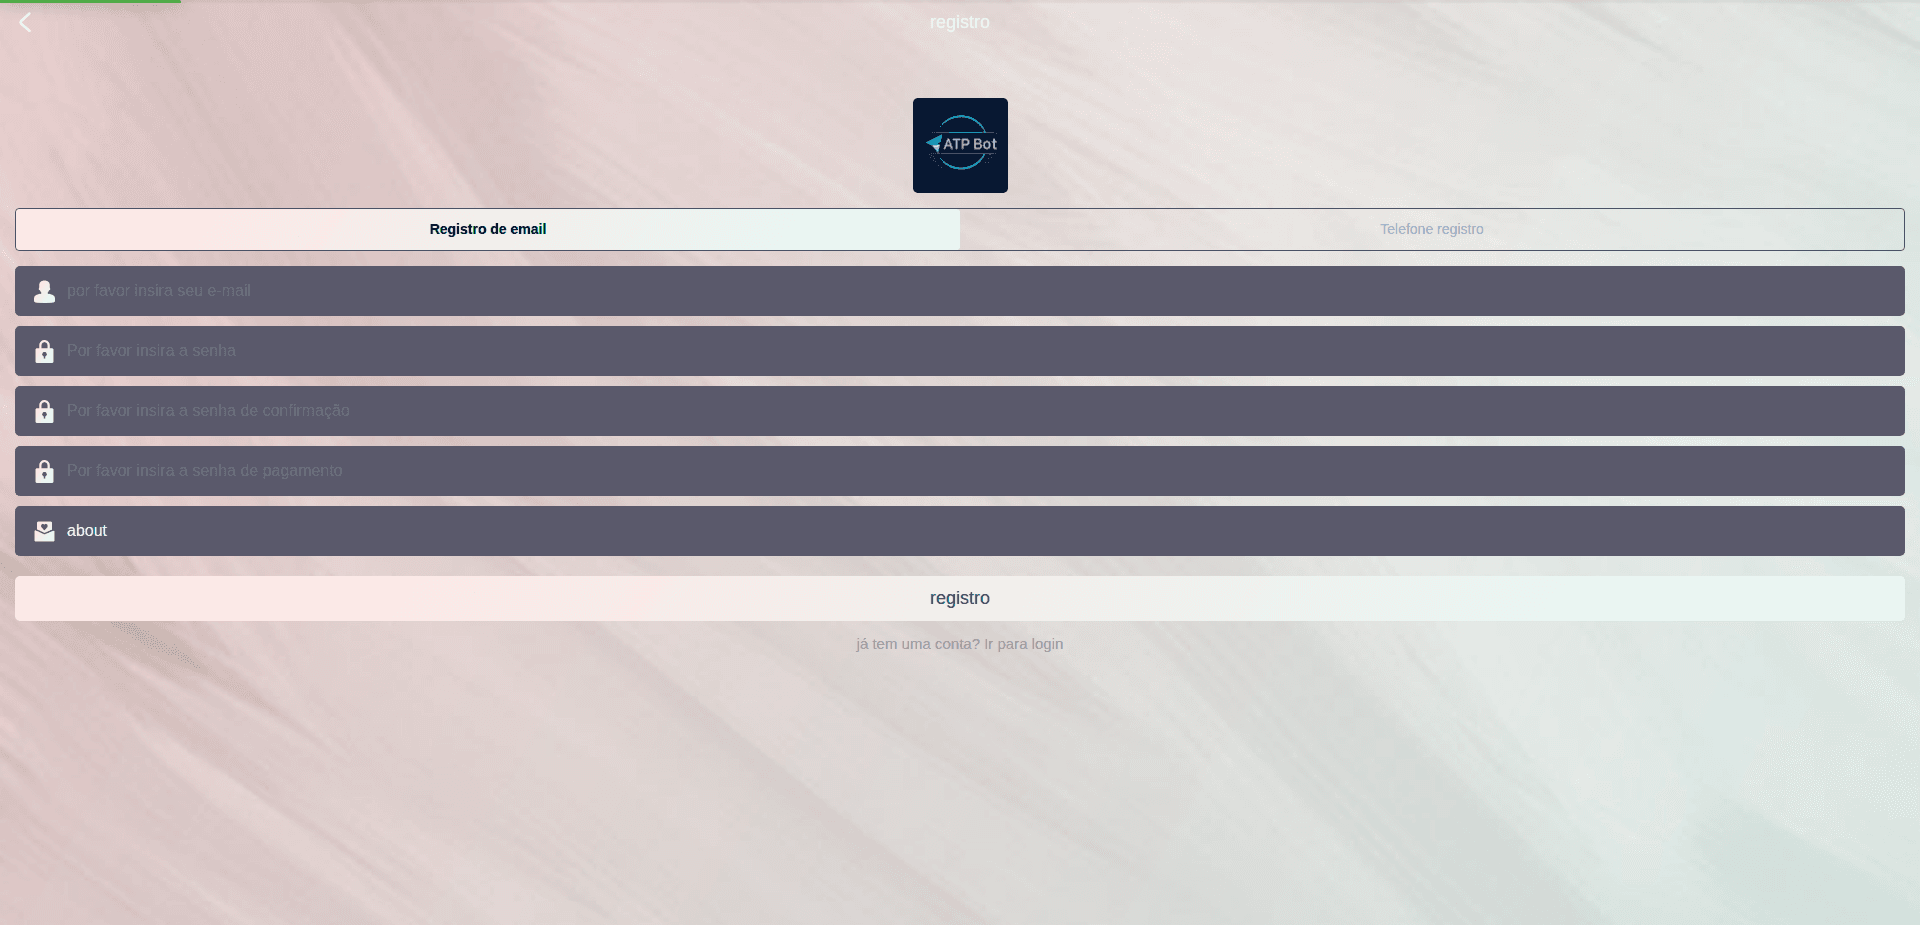Click the lock icon in the confirmation password field
The image size is (1920, 925).
click(44, 411)
